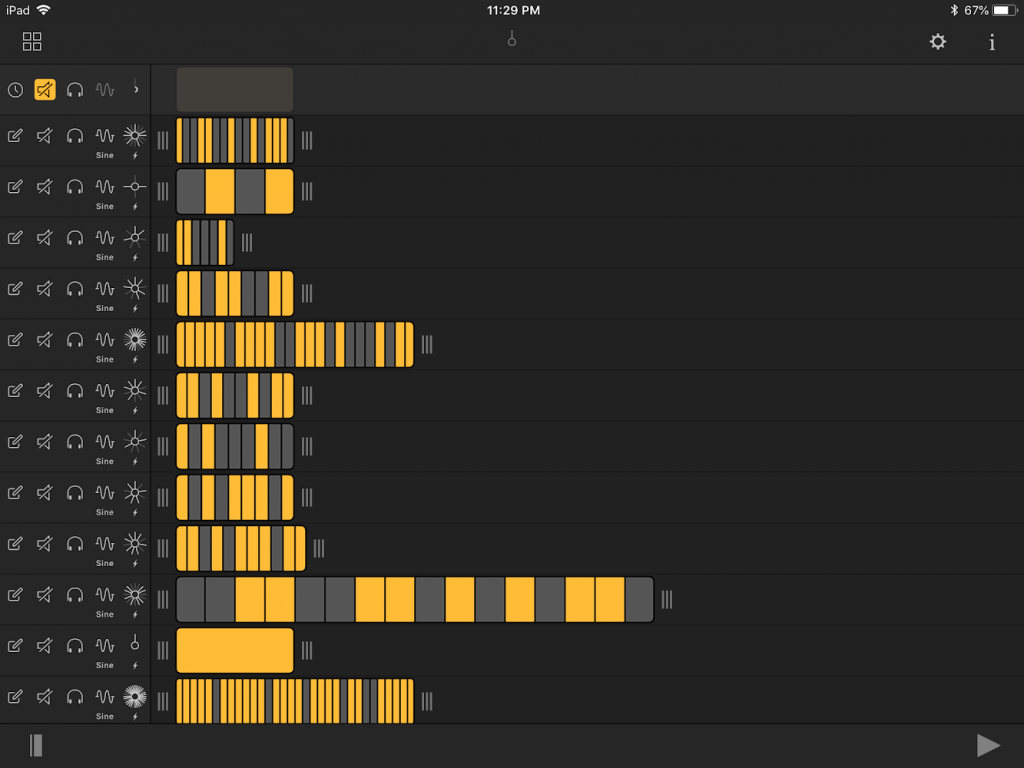Tap the Wi-Fi status icon
This screenshot has height=768, width=1024.
click(x=44, y=10)
